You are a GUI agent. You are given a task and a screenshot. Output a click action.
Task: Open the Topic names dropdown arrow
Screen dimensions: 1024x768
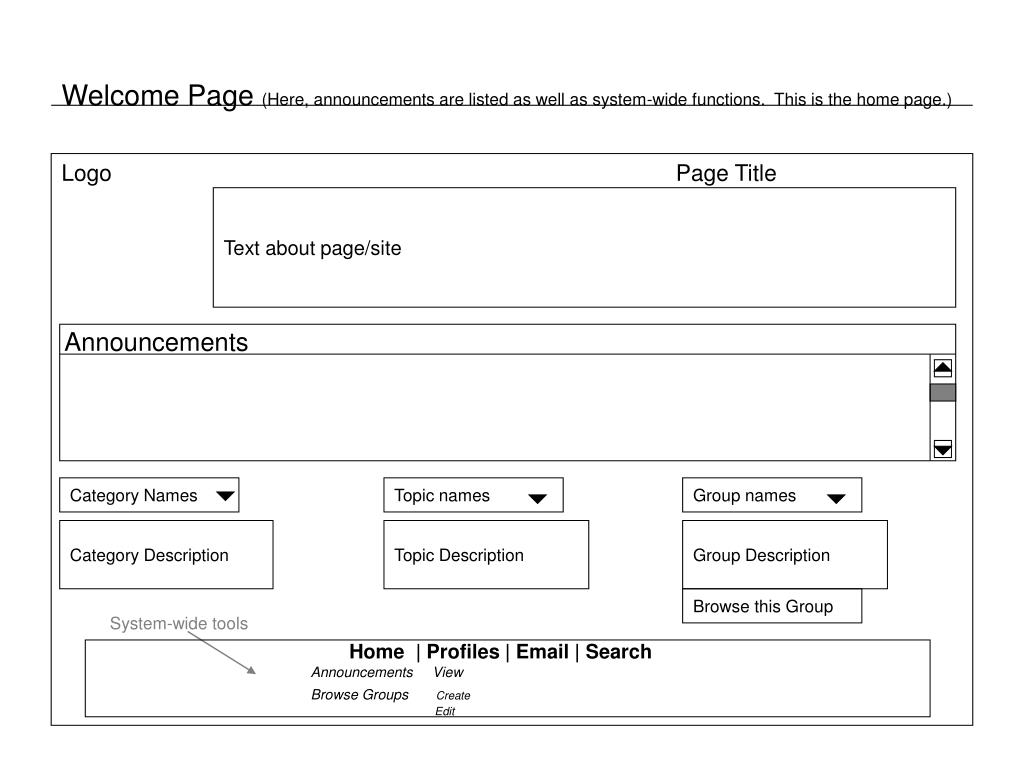pyautogui.click(x=537, y=499)
